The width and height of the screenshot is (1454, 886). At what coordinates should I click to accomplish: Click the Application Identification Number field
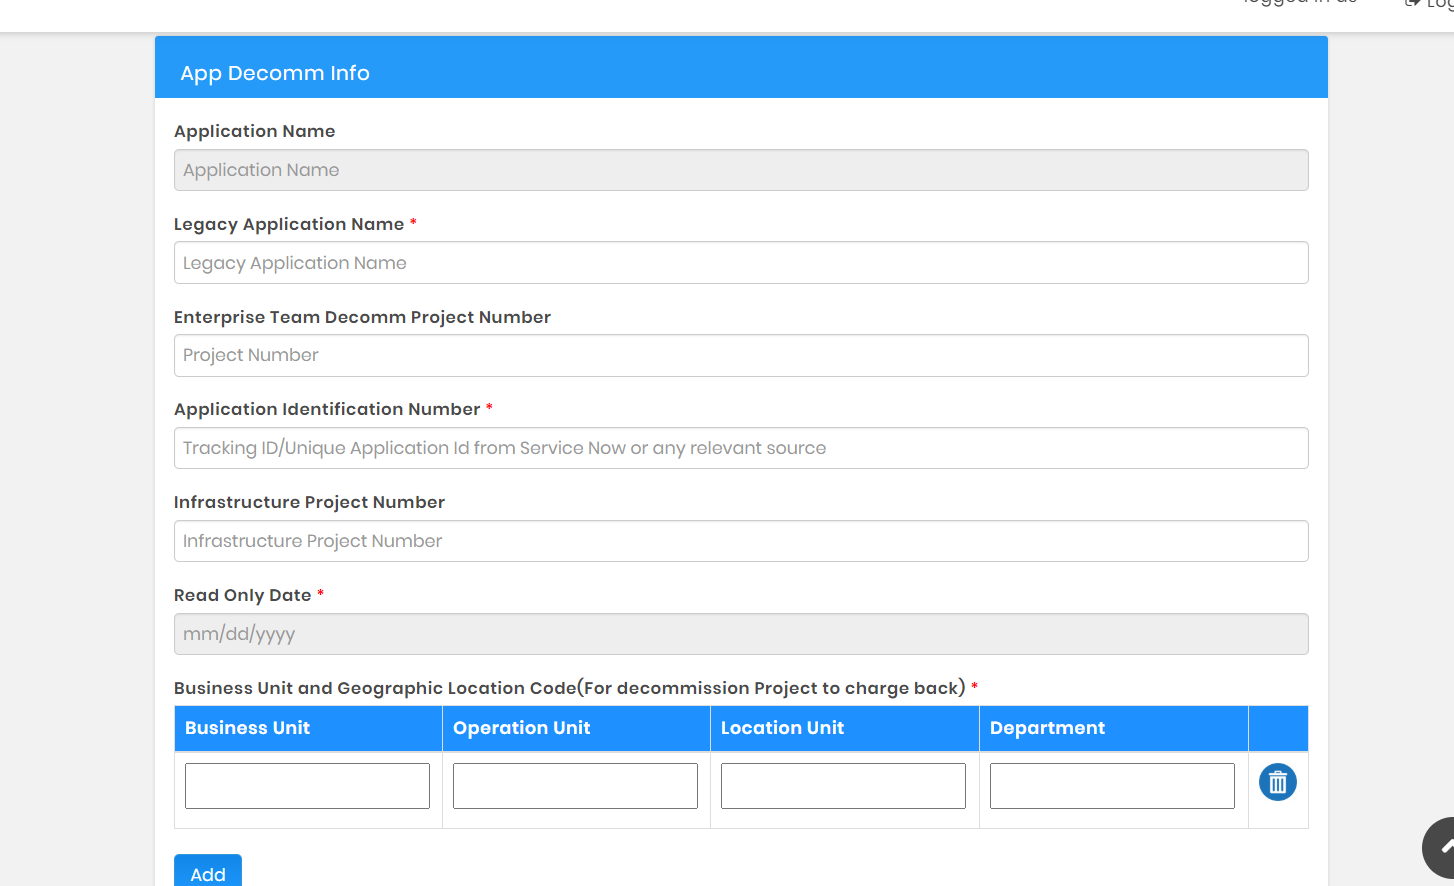click(740, 447)
